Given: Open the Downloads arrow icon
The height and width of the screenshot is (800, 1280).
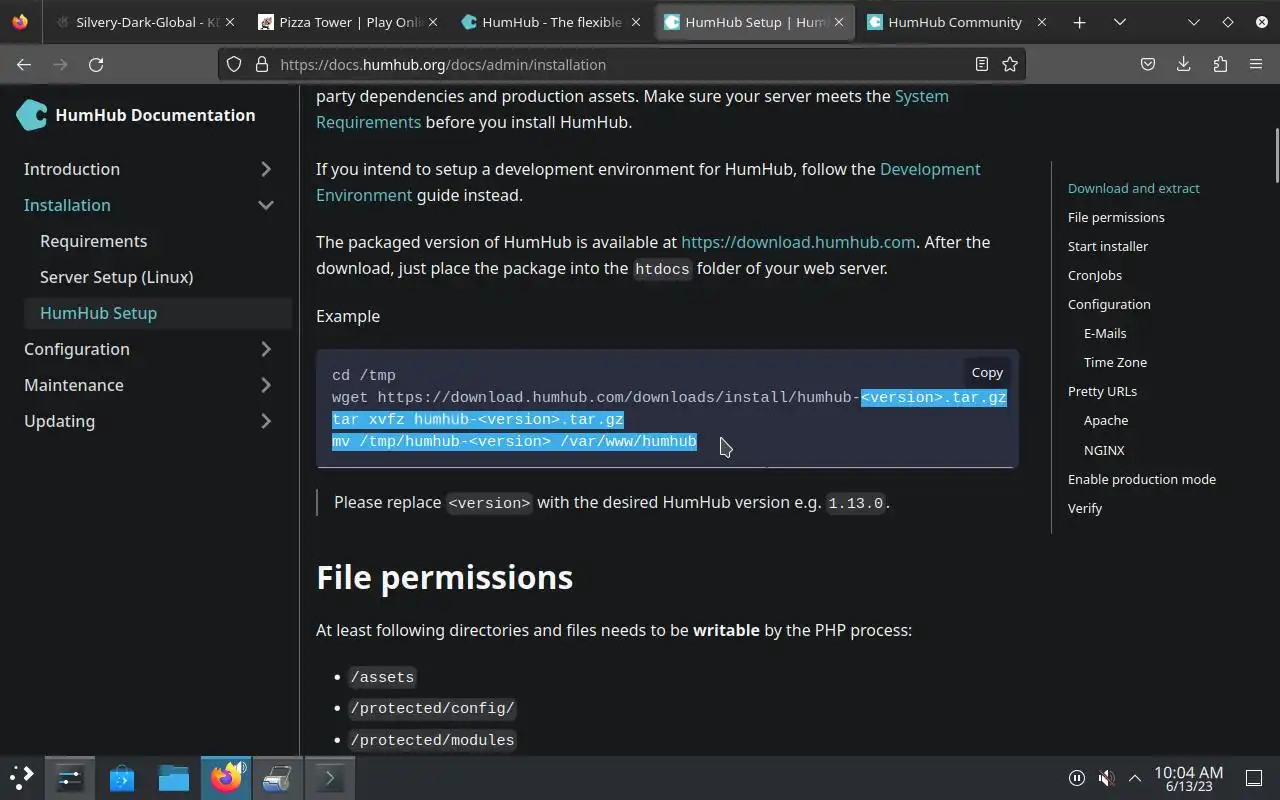Looking at the screenshot, I should click(1184, 64).
